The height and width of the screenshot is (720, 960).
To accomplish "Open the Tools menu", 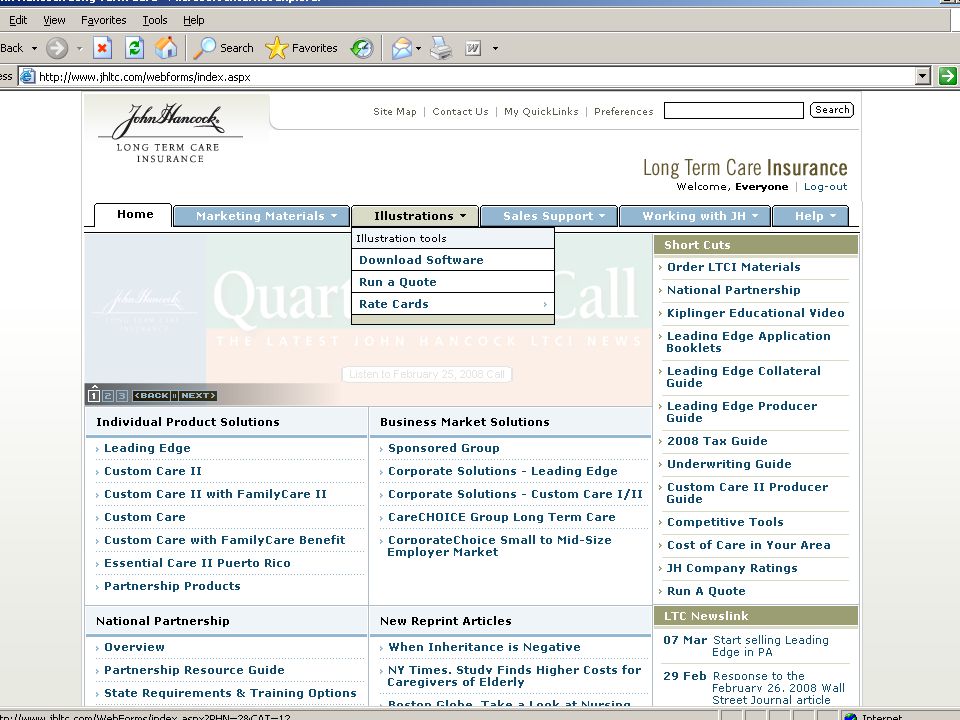I will click(x=155, y=20).
